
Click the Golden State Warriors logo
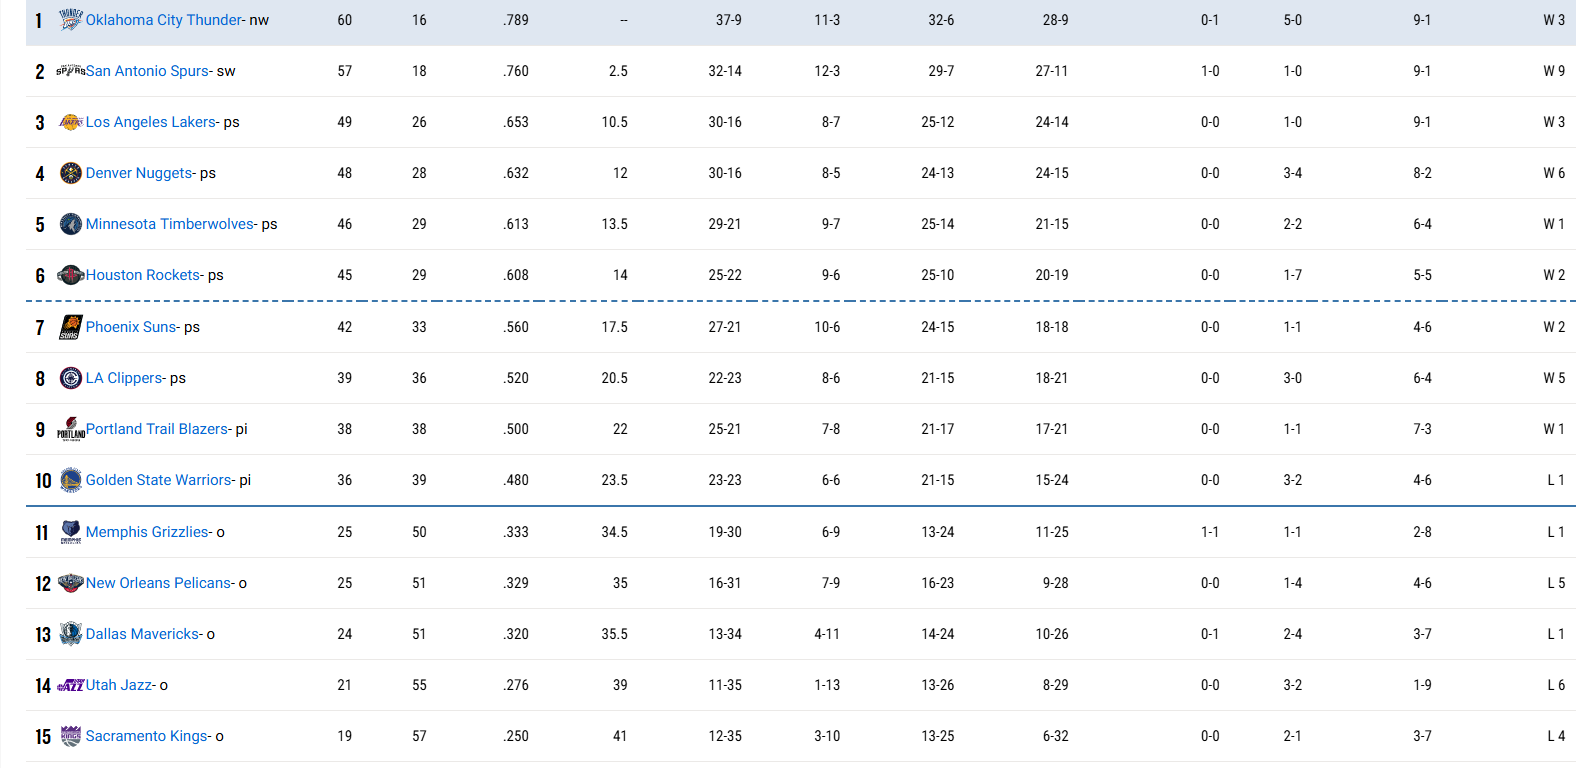click(71, 480)
